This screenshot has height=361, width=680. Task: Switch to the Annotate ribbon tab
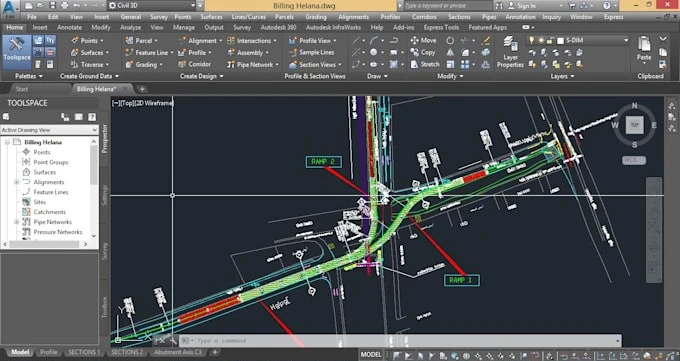click(69, 27)
